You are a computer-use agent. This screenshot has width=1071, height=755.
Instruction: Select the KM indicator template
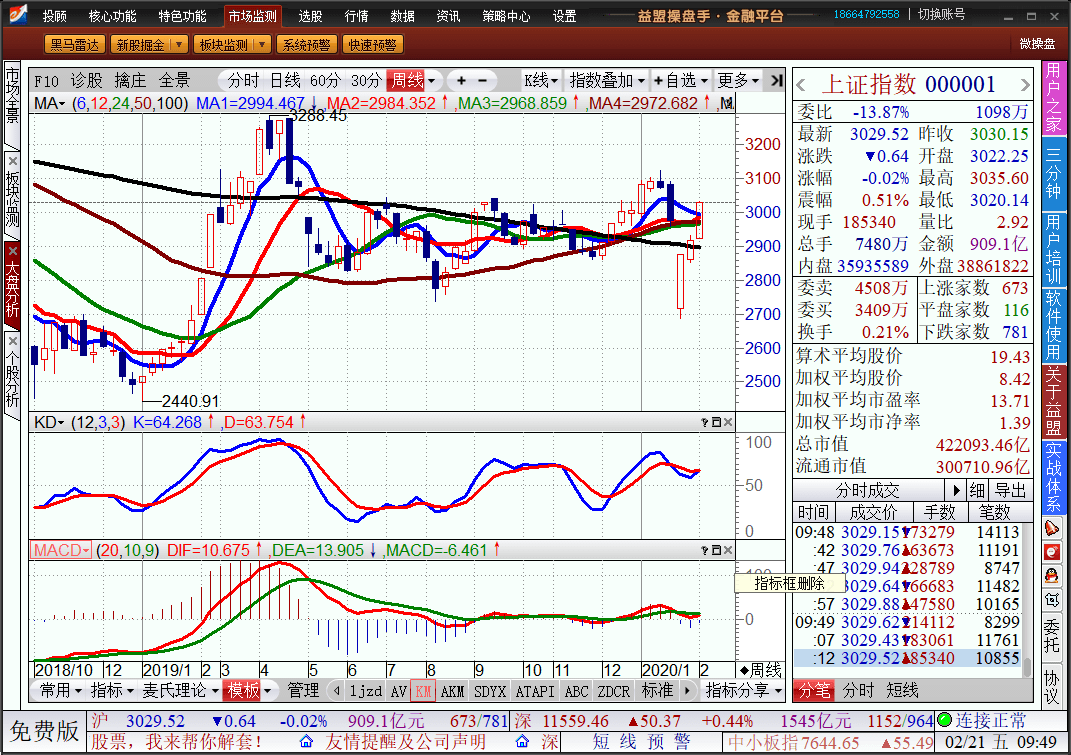[423, 691]
